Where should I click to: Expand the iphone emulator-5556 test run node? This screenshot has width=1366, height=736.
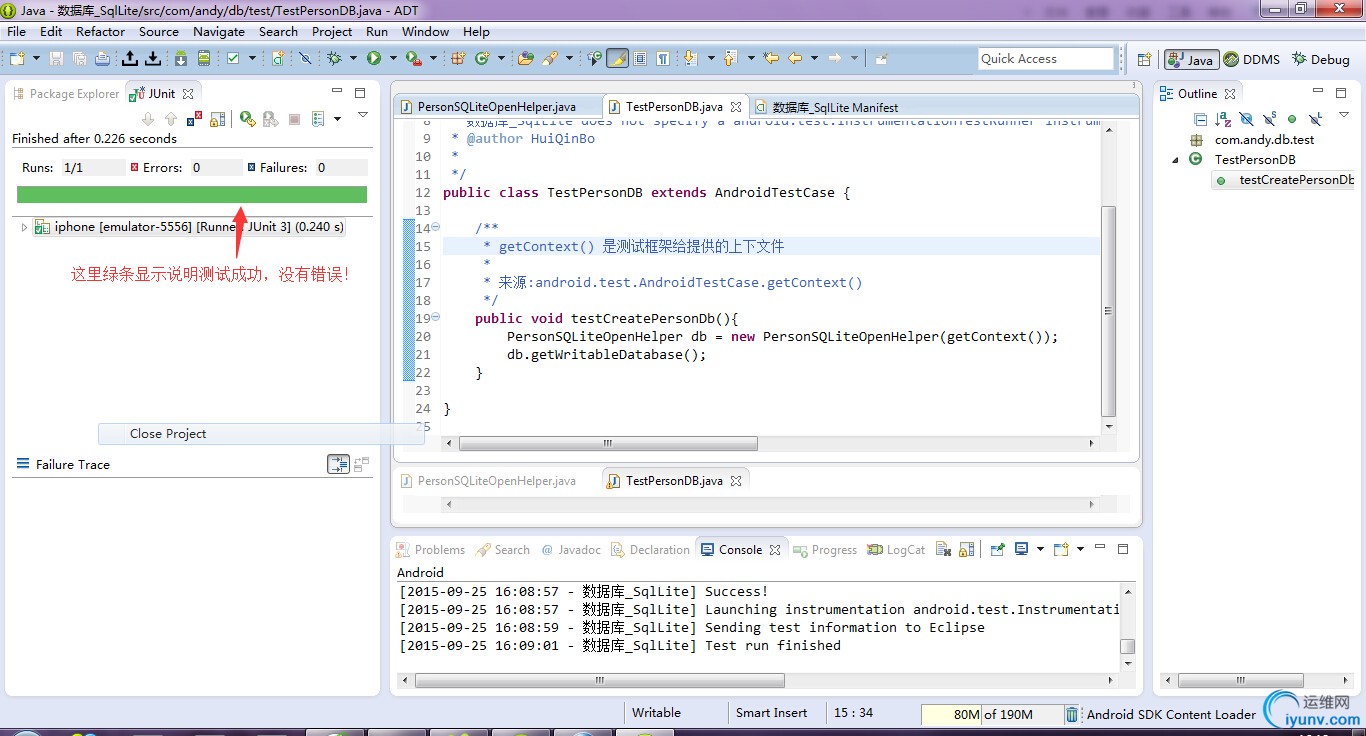coord(25,228)
